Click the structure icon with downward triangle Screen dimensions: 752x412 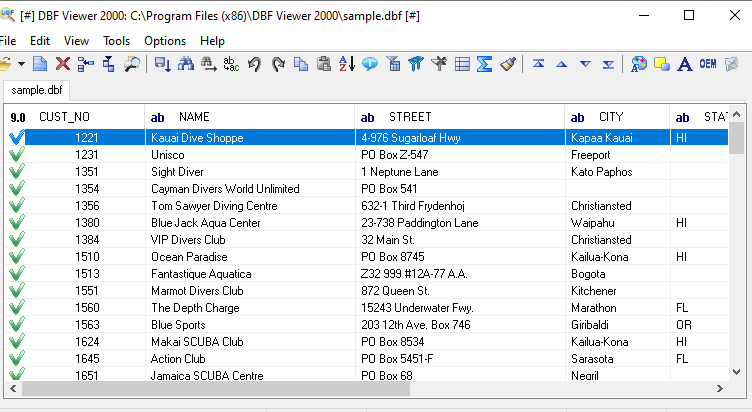(109, 64)
